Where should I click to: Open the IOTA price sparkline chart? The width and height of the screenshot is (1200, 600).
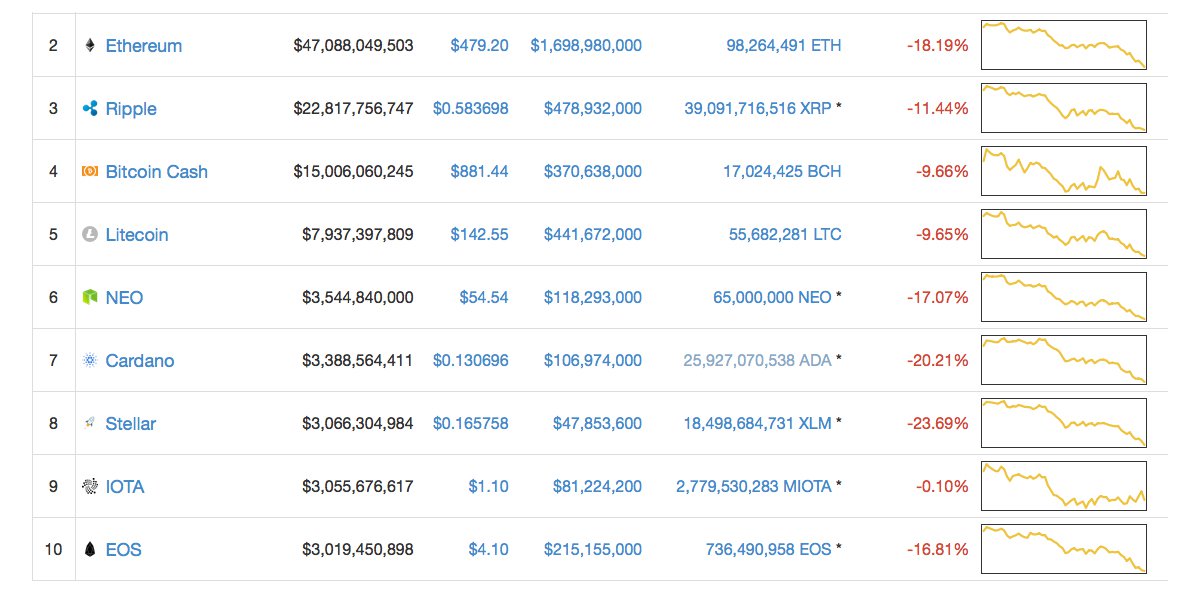coord(1064,486)
